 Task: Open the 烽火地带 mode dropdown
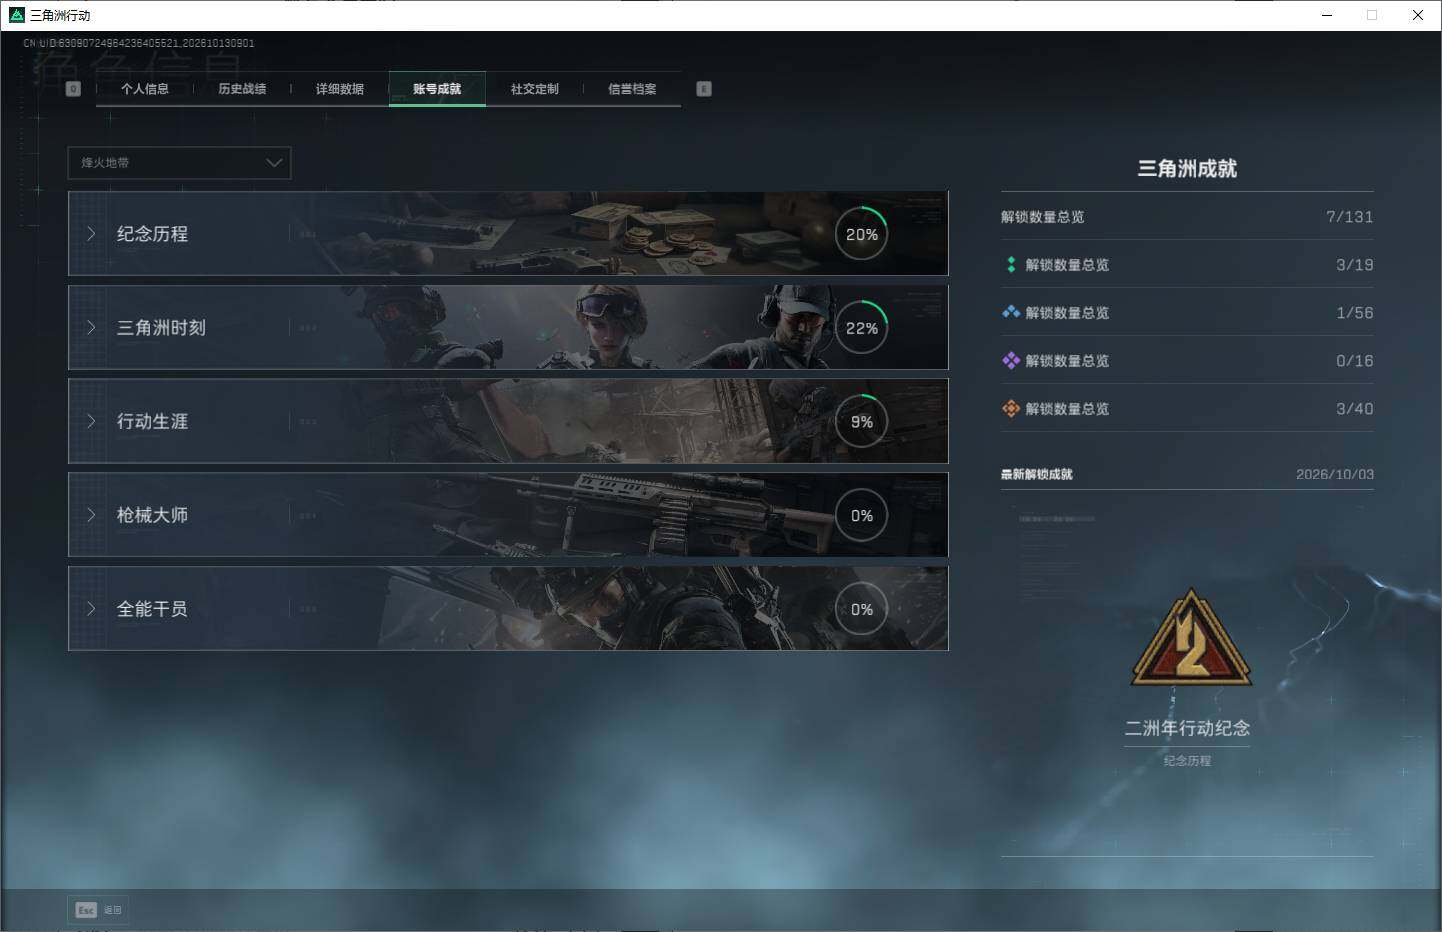179,163
